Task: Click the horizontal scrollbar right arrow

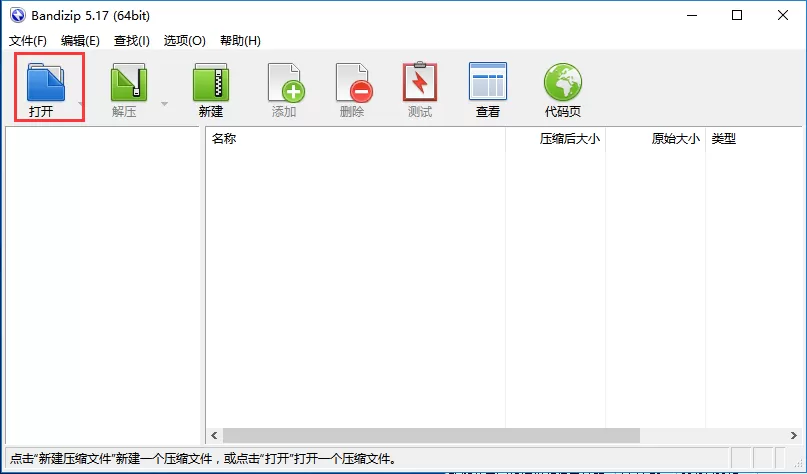Action: coord(794,435)
